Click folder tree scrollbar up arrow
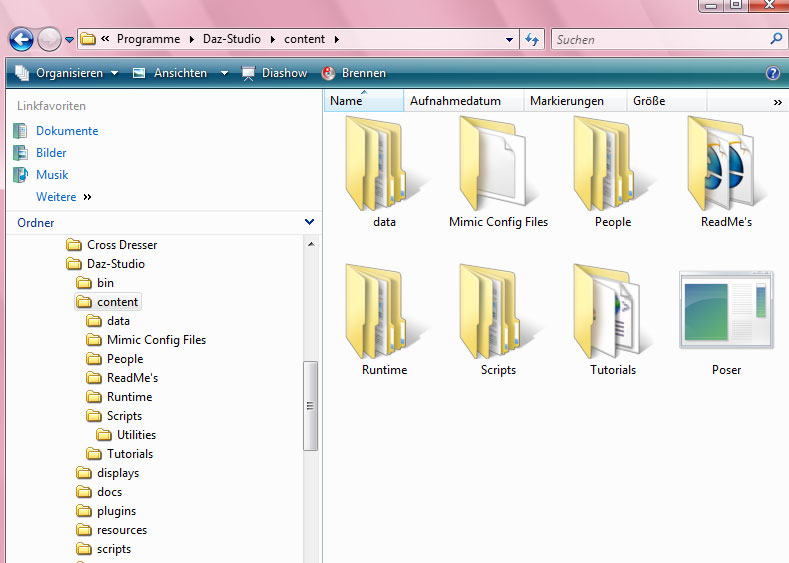Viewport: 789px width, 563px height. [x=311, y=244]
